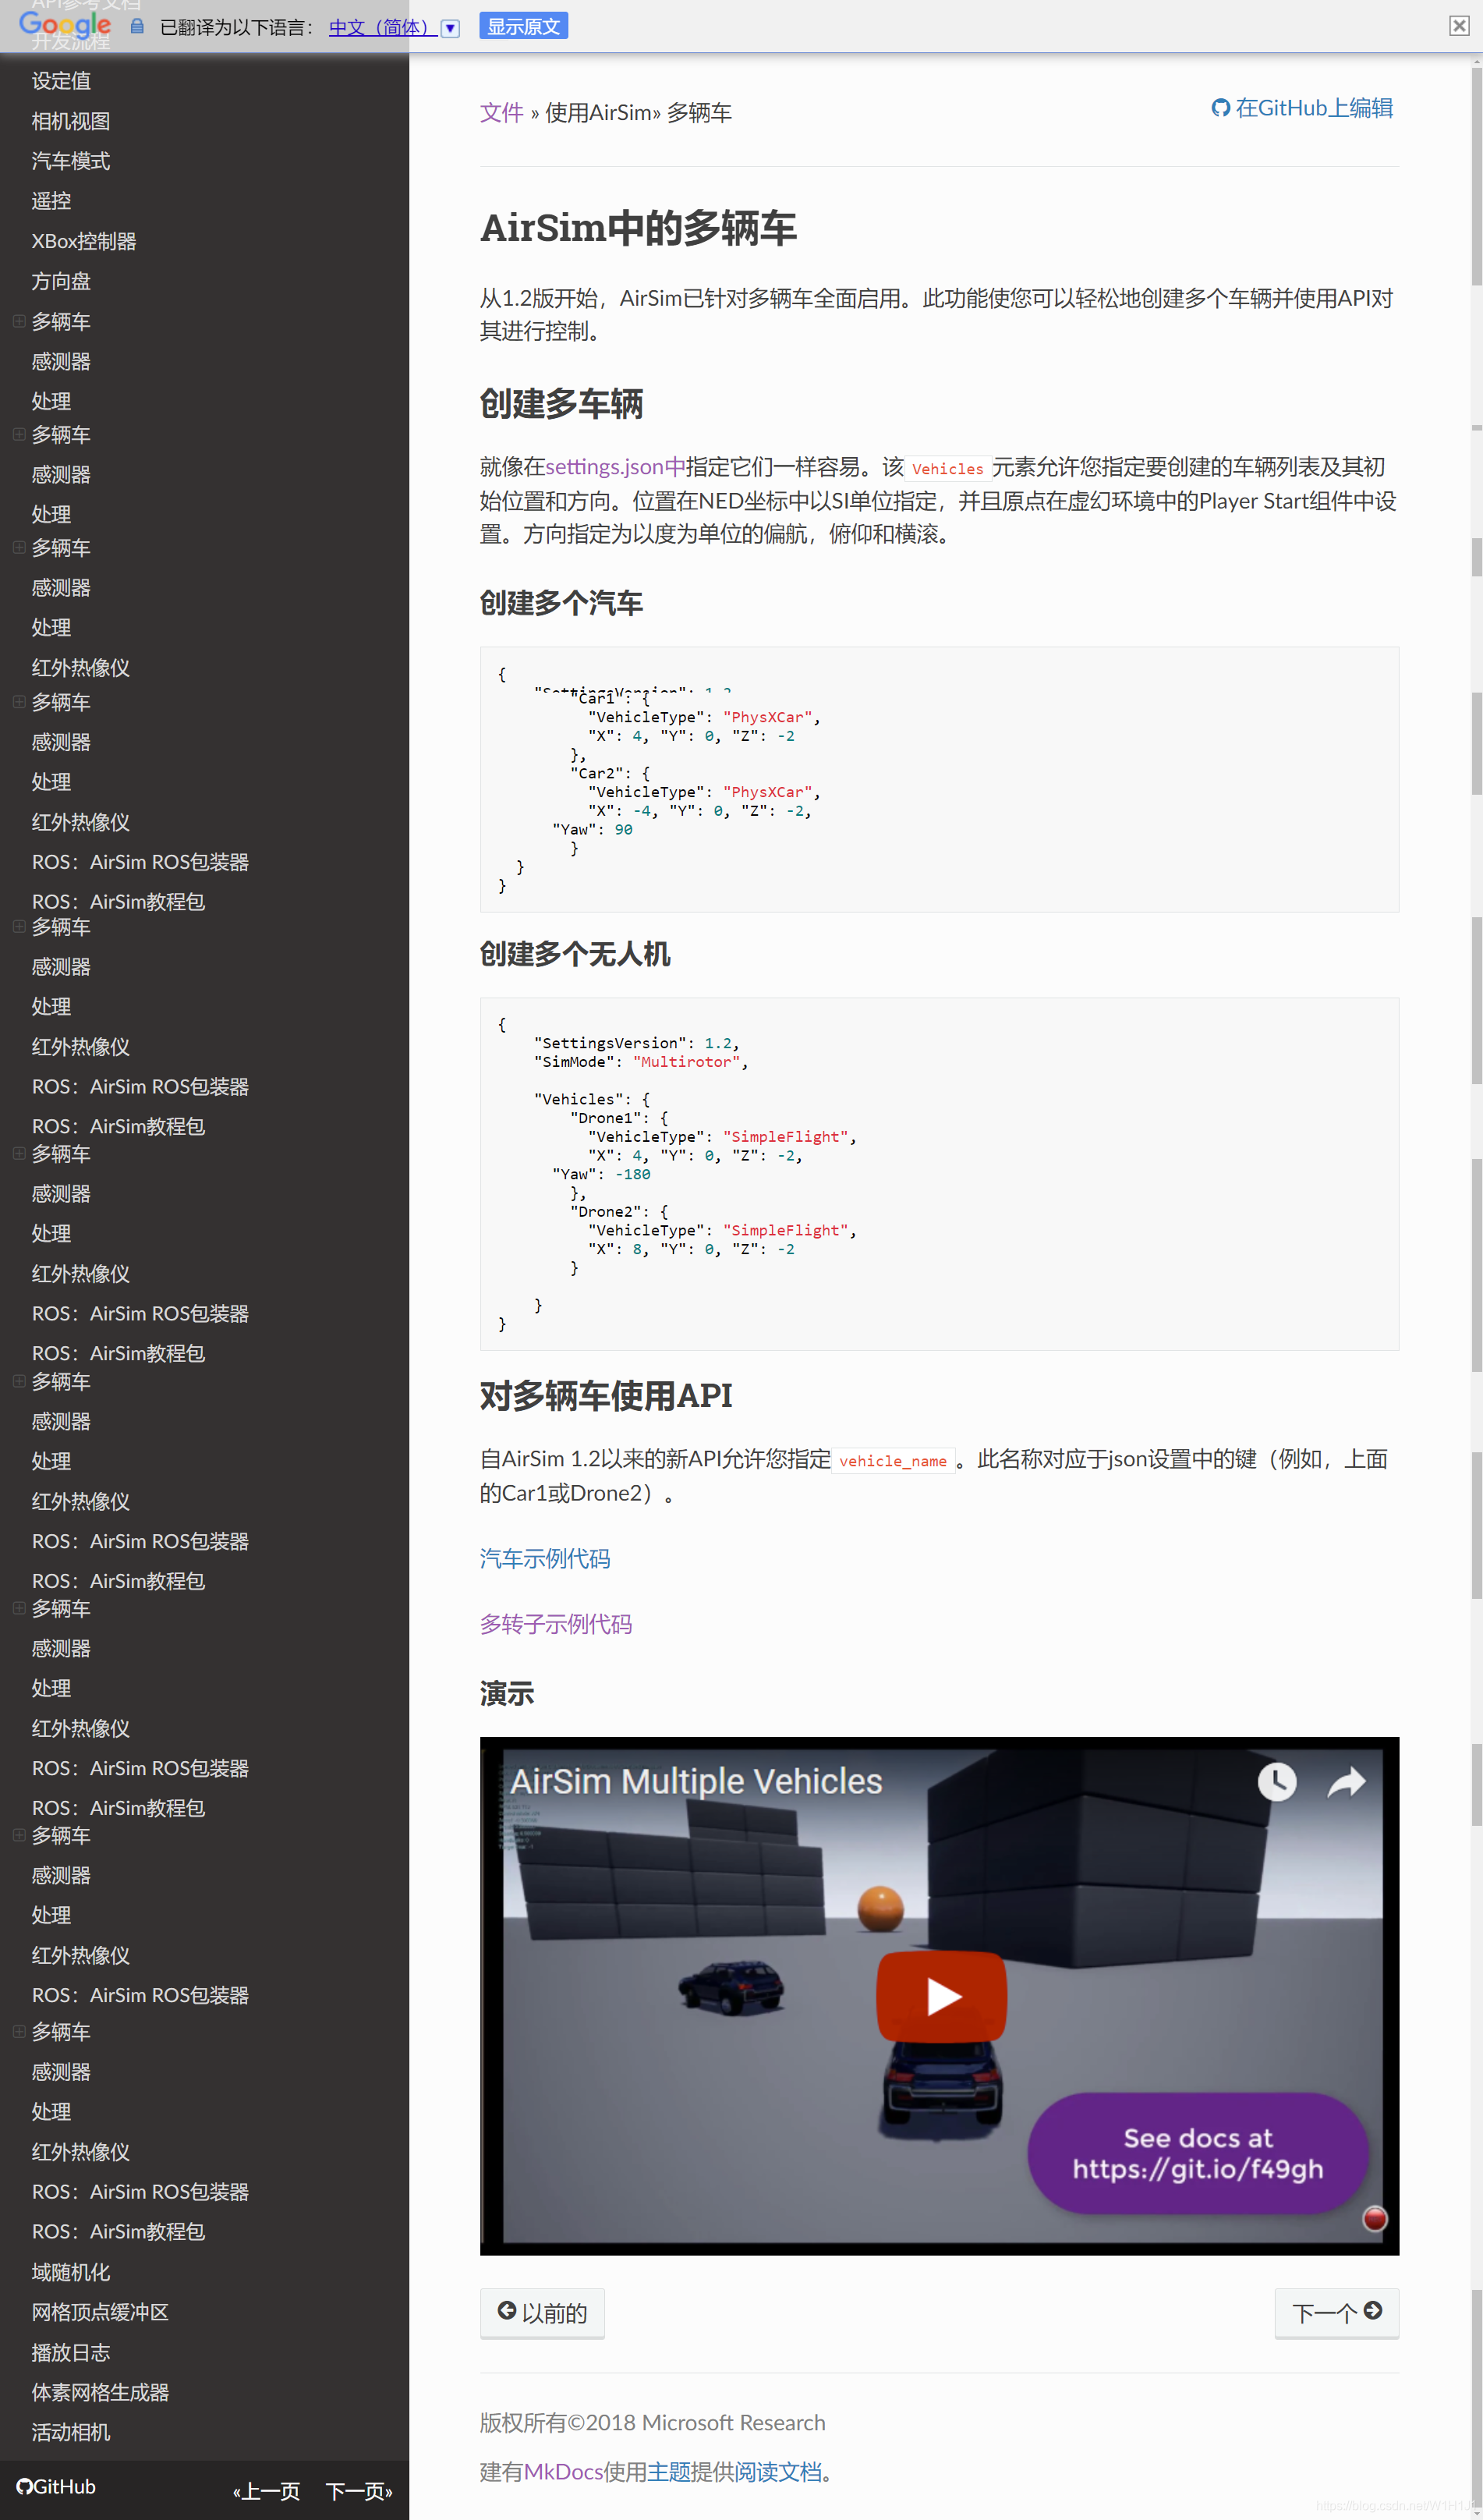
Task: Select XBox控制器 sidebar menu item
Action: tap(84, 241)
